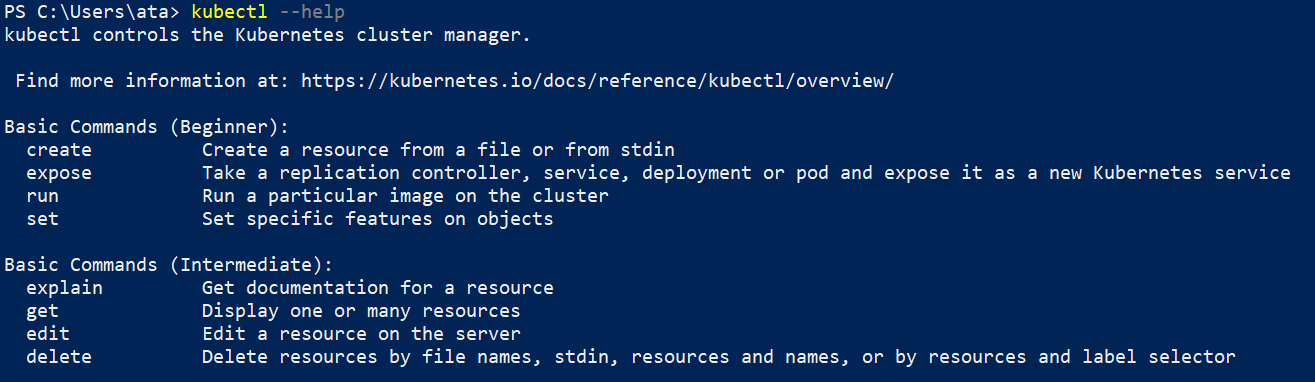
Task: Select the expose command name
Action: (59, 173)
